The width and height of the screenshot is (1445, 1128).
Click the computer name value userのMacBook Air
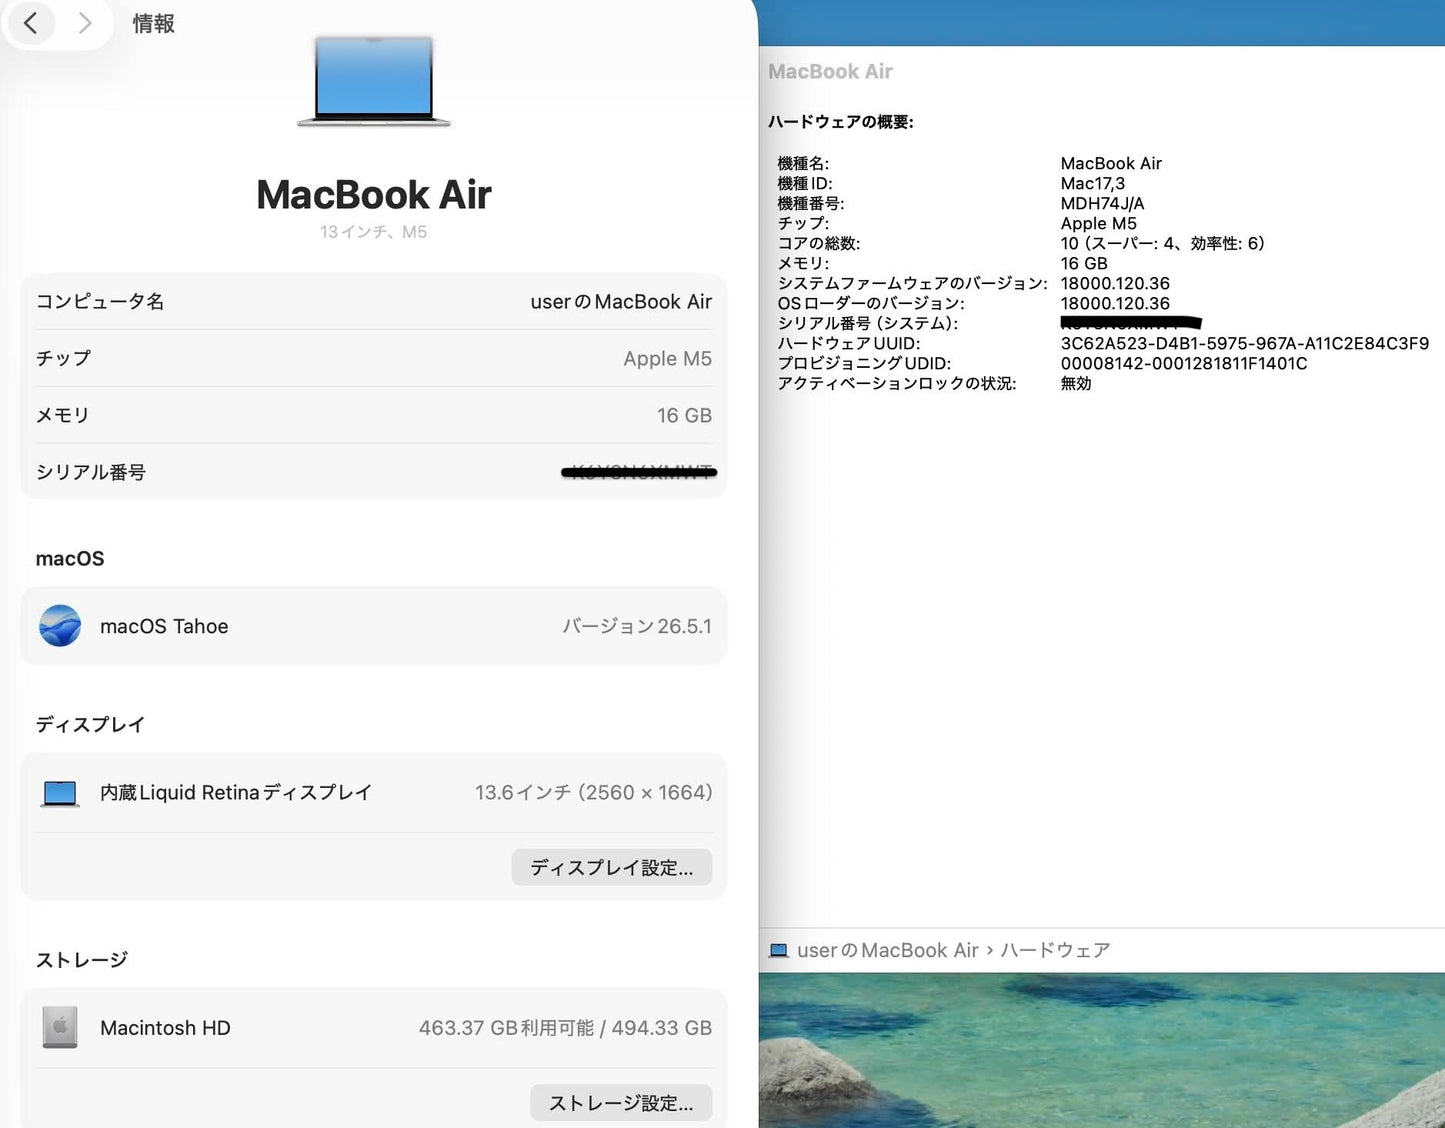pos(621,302)
